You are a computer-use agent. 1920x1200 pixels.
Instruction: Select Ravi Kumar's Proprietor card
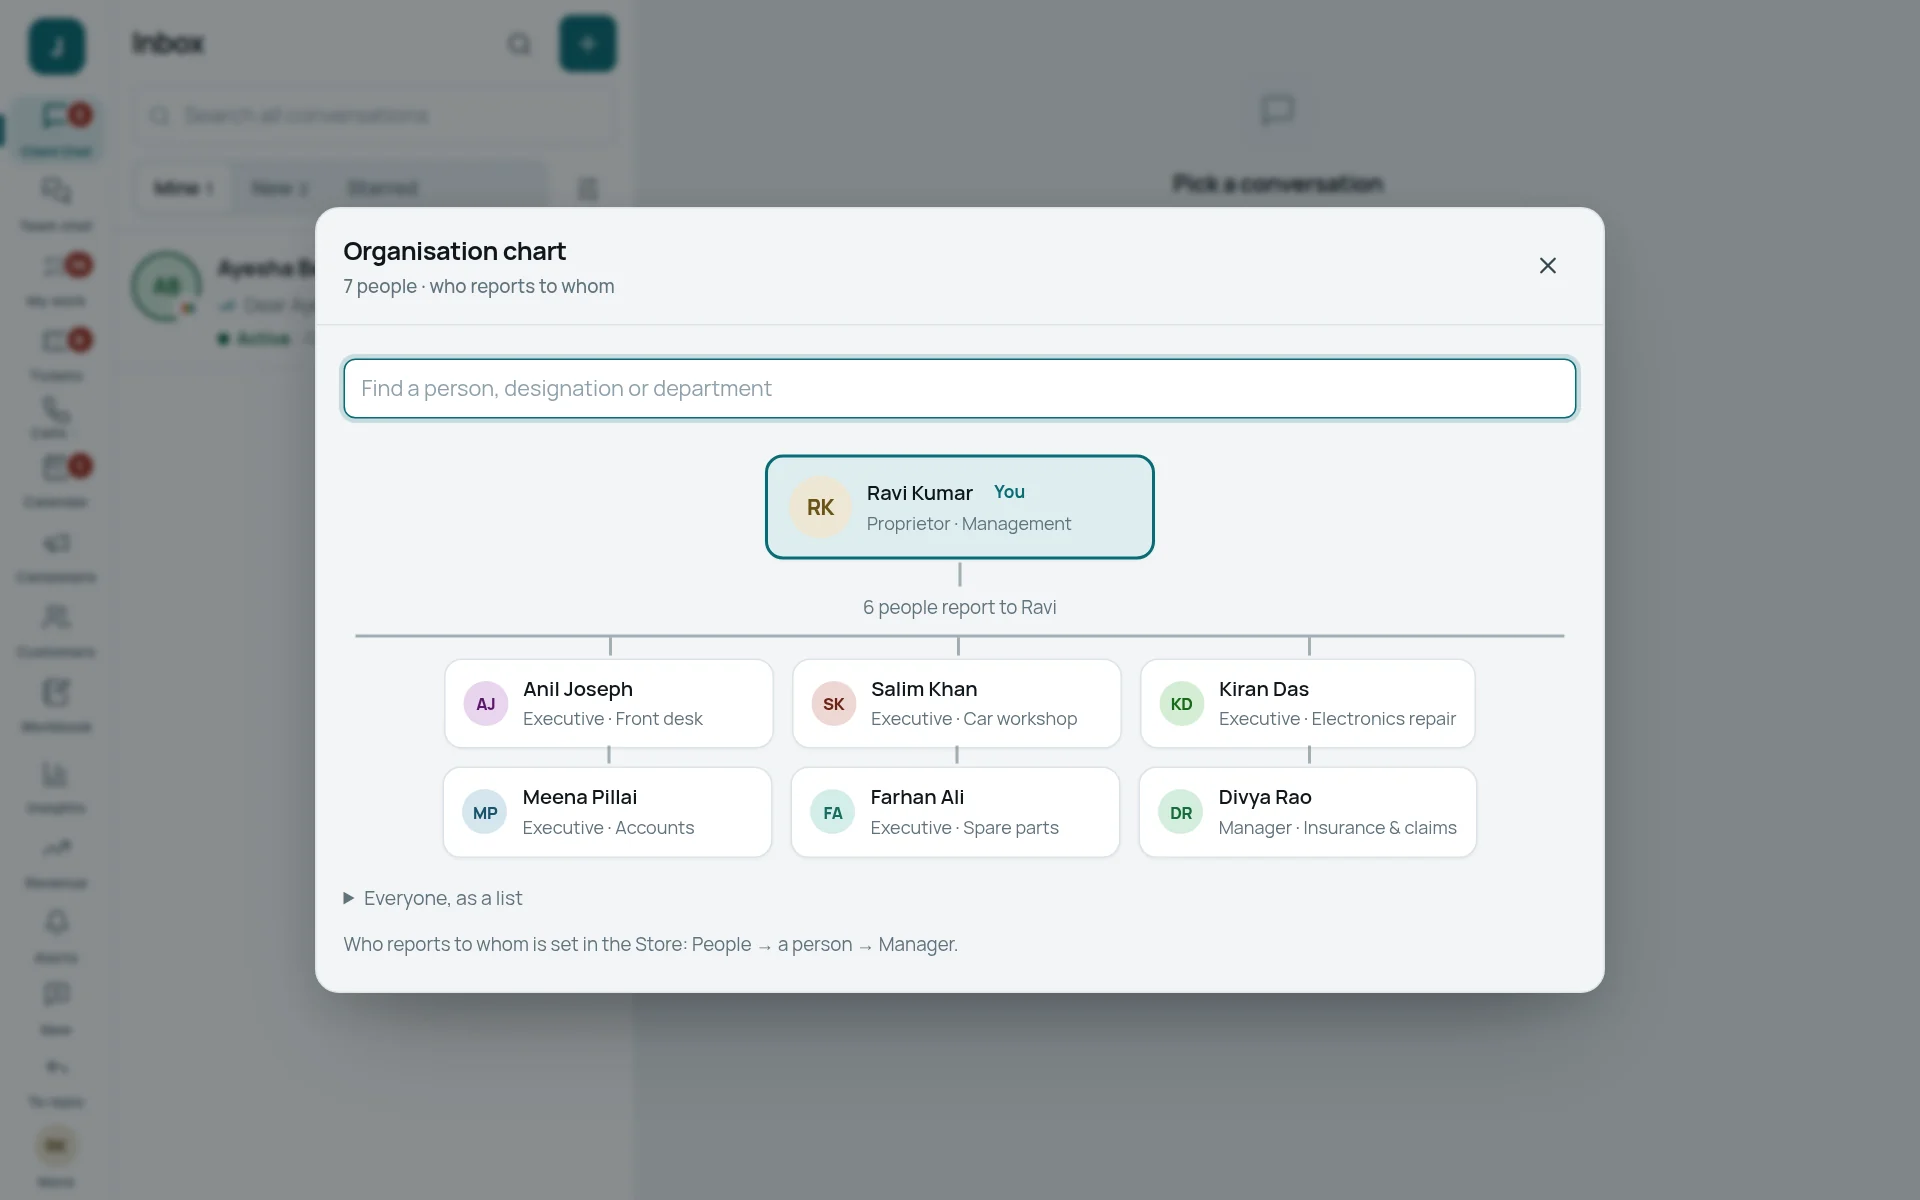(x=959, y=507)
